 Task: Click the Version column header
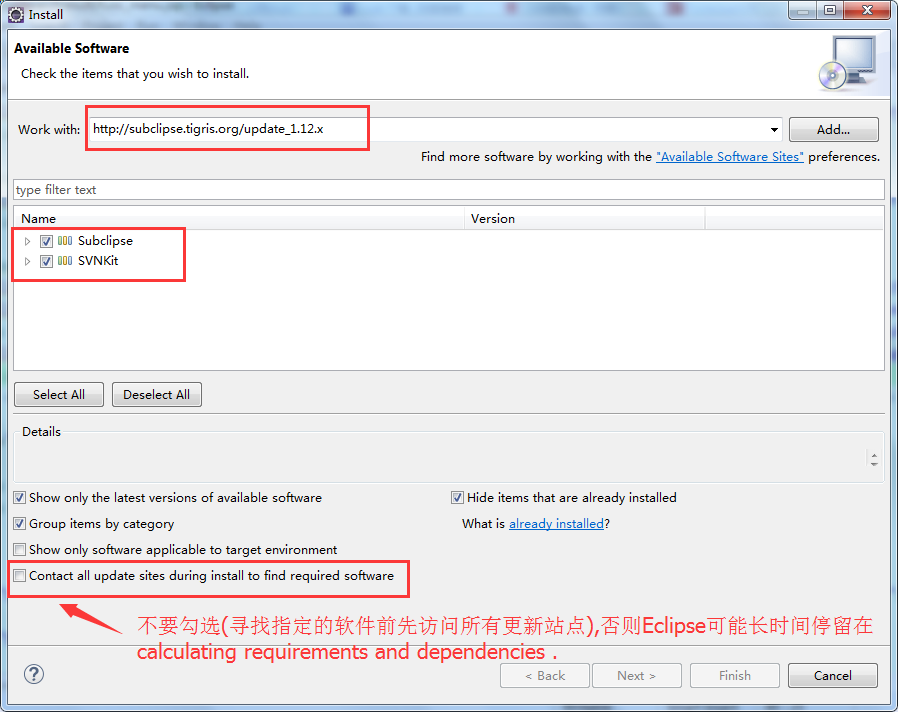click(x=585, y=219)
